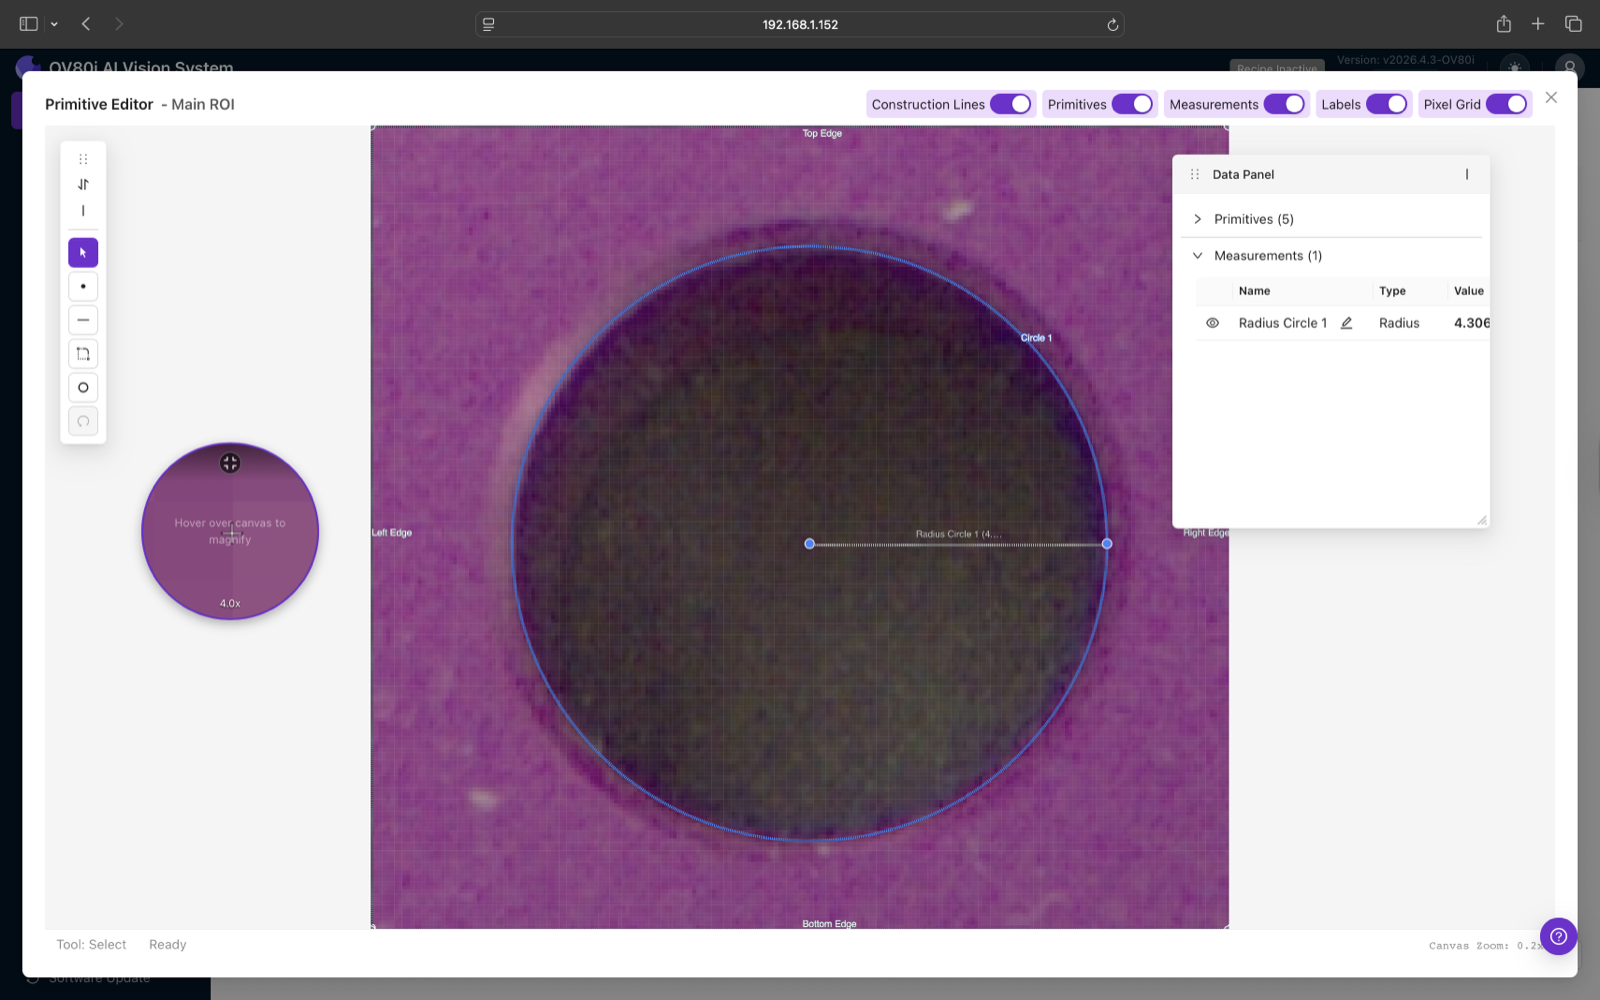1600x1000 pixels.
Task: Click the Type column header
Action: coord(1392,291)
